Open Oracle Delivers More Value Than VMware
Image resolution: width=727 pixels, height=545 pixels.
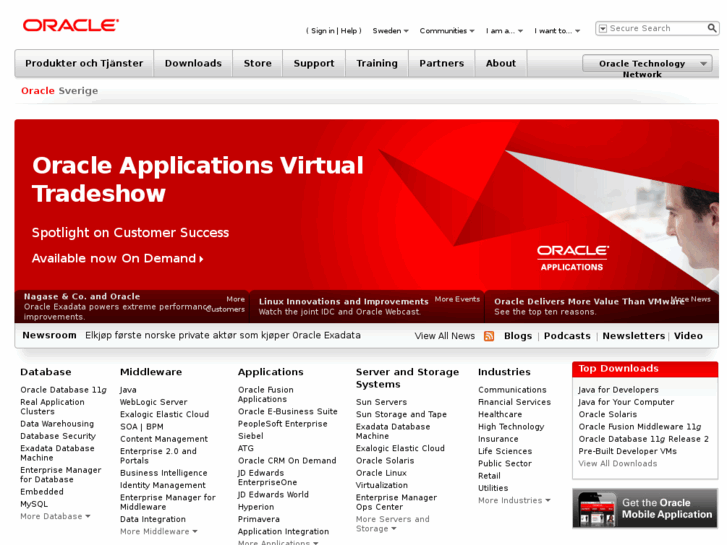click(589, 301)
